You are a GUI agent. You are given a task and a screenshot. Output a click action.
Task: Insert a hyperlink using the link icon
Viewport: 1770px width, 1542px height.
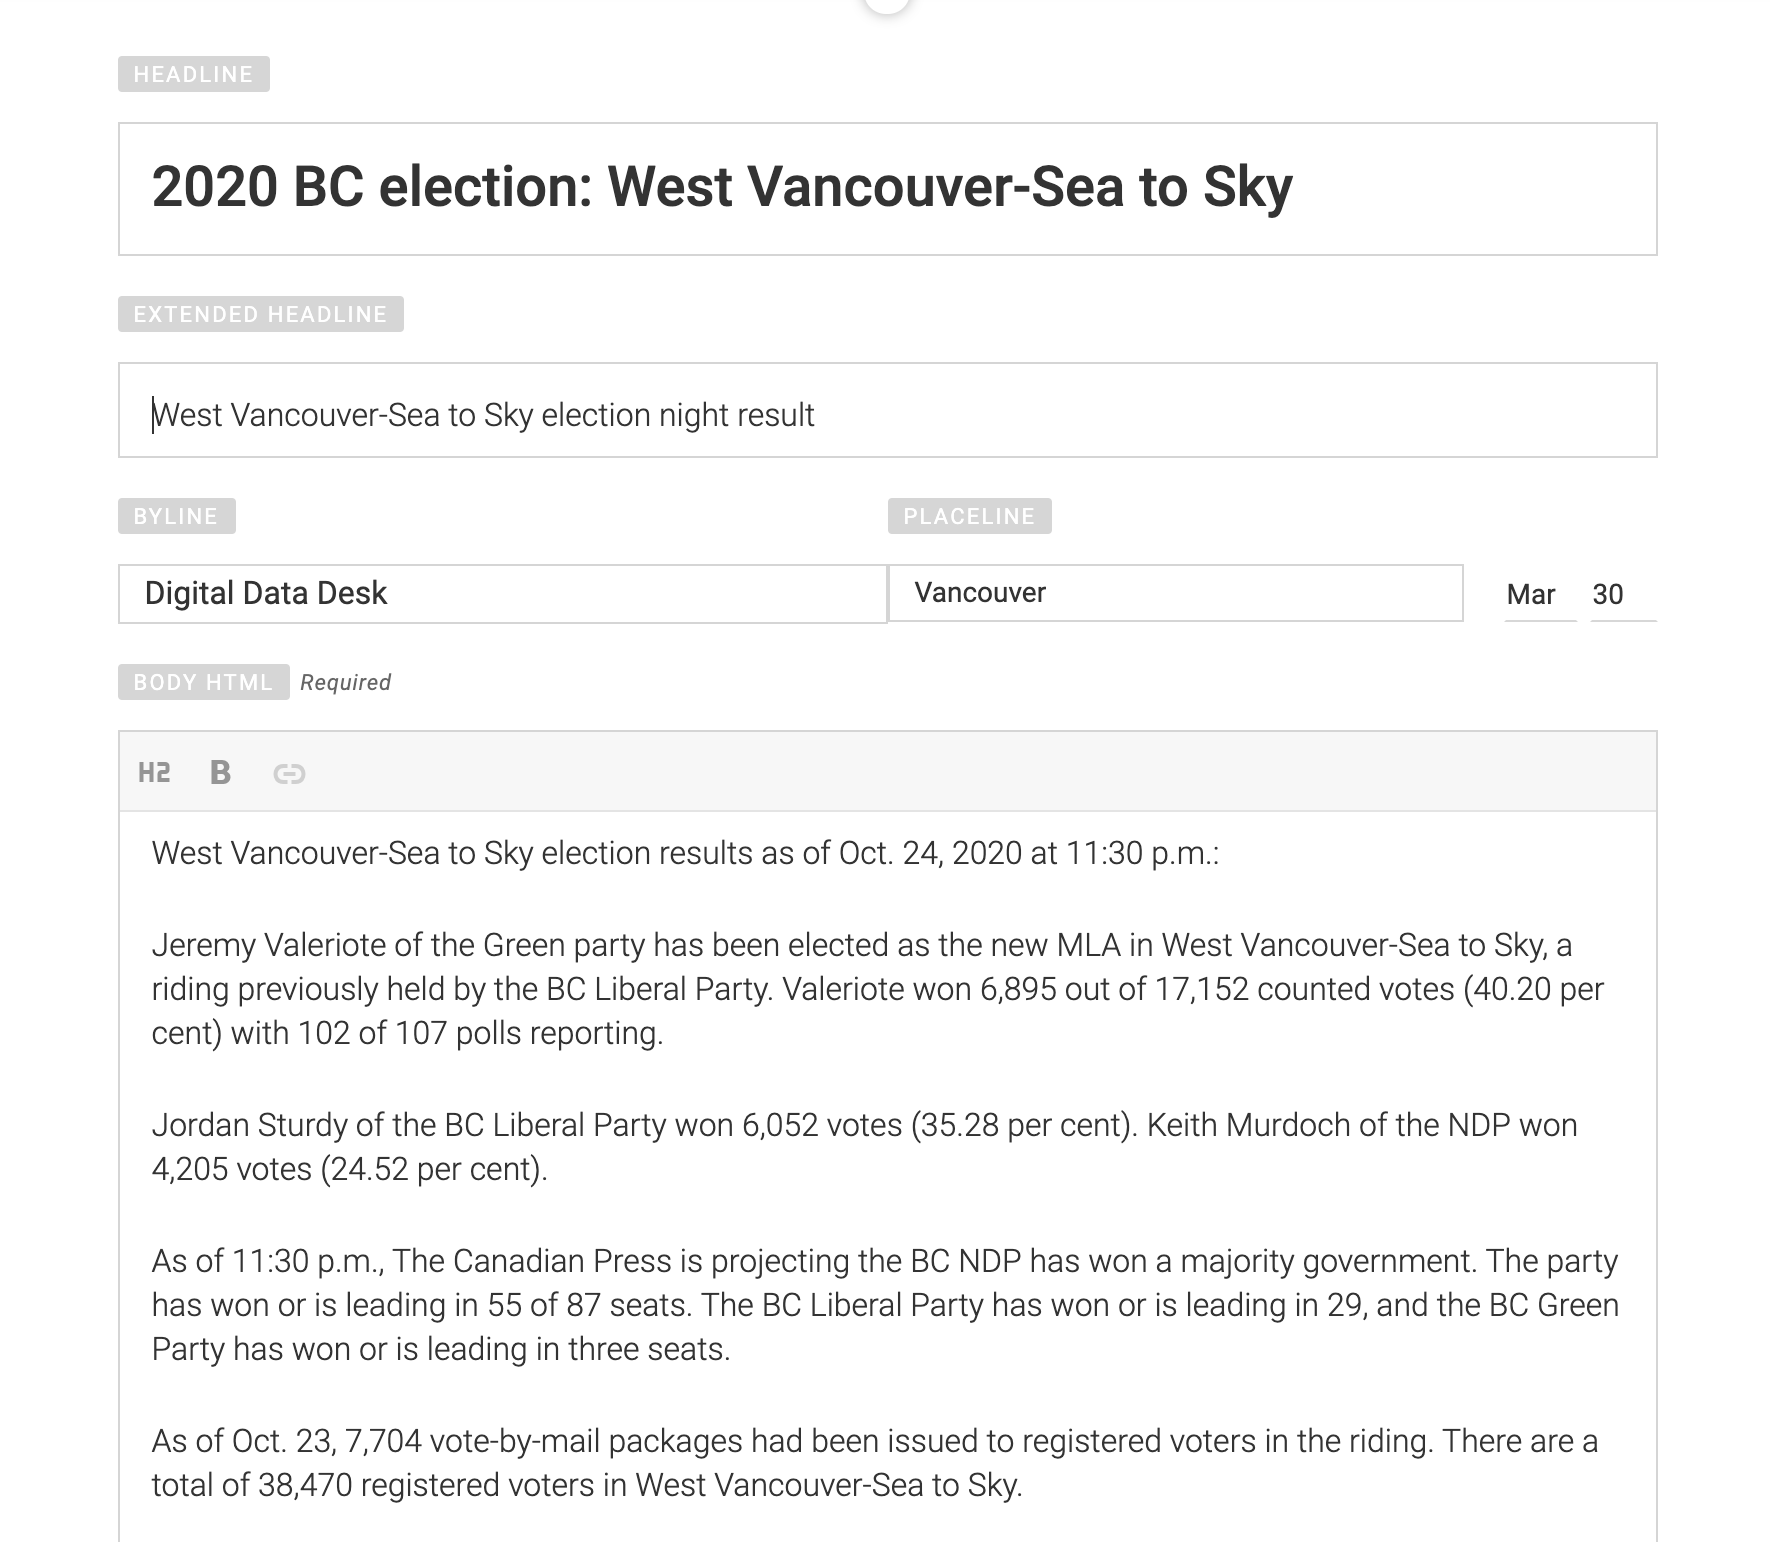(x=289, y=773)
